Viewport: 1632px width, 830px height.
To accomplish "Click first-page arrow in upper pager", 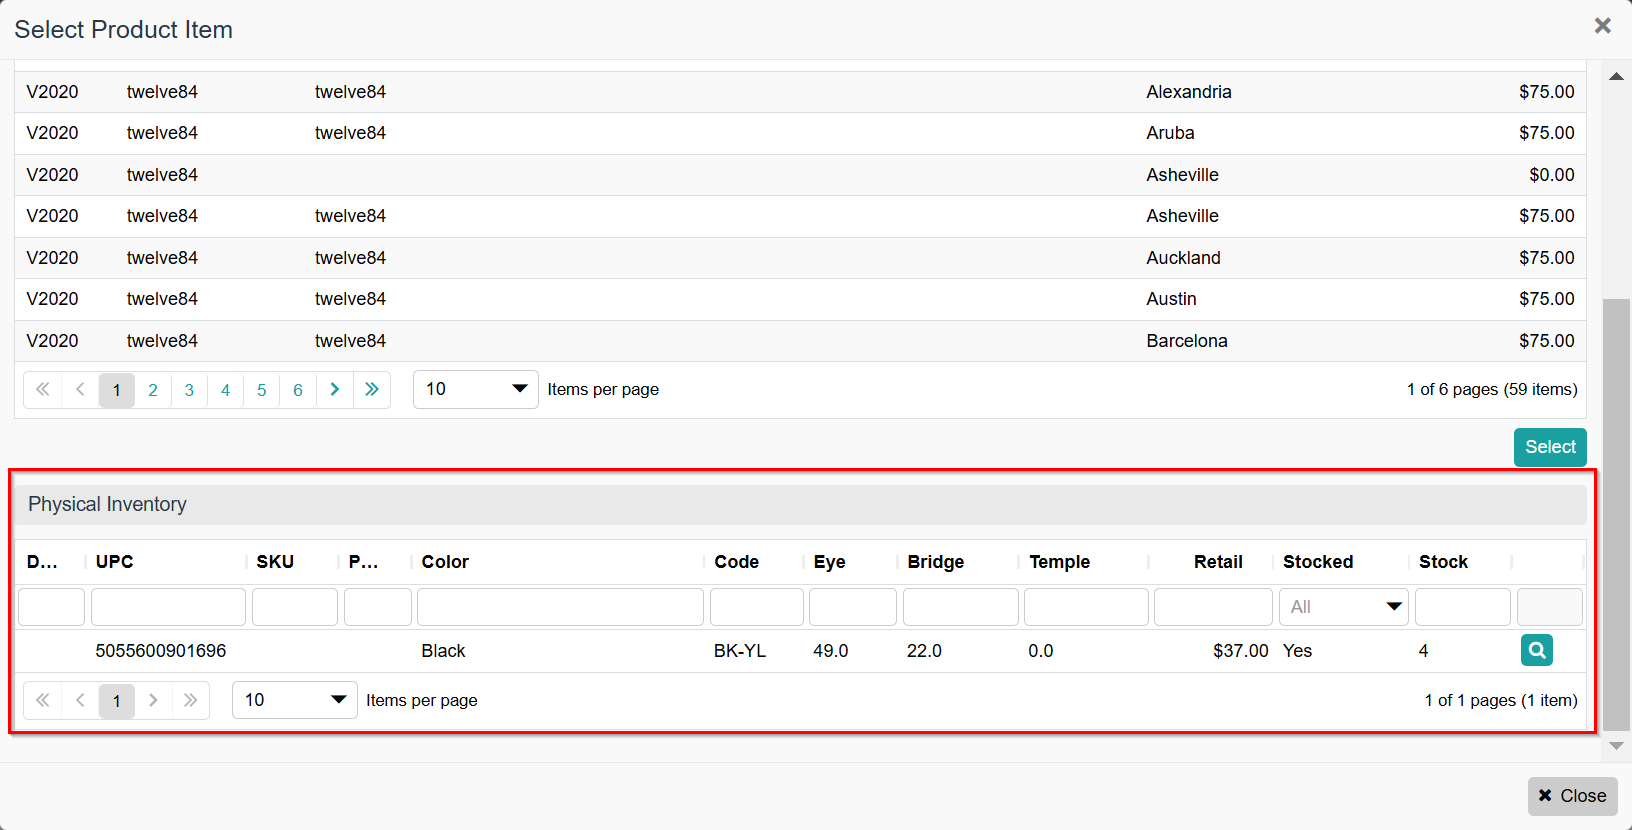I will 43,389.
